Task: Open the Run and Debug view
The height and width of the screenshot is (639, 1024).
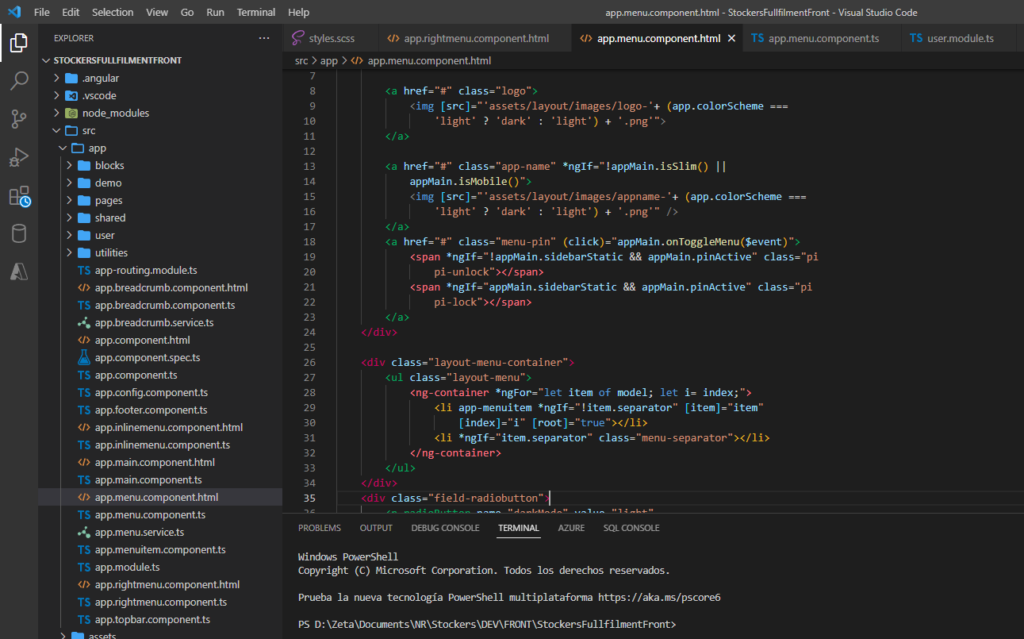Action: 18,157
